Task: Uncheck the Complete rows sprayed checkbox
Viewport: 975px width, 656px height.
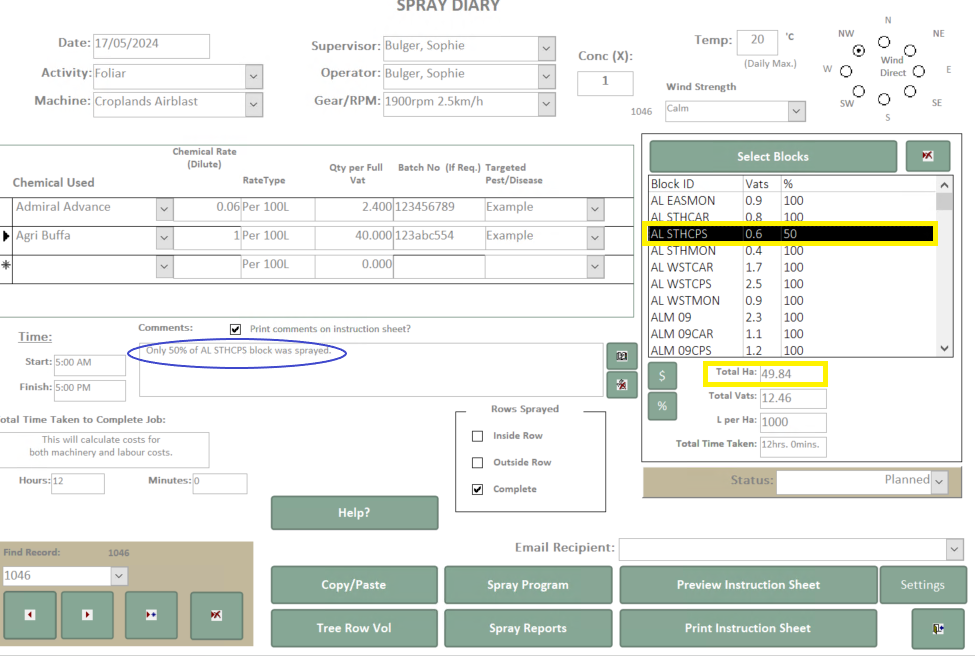Action: click(478, 489)
